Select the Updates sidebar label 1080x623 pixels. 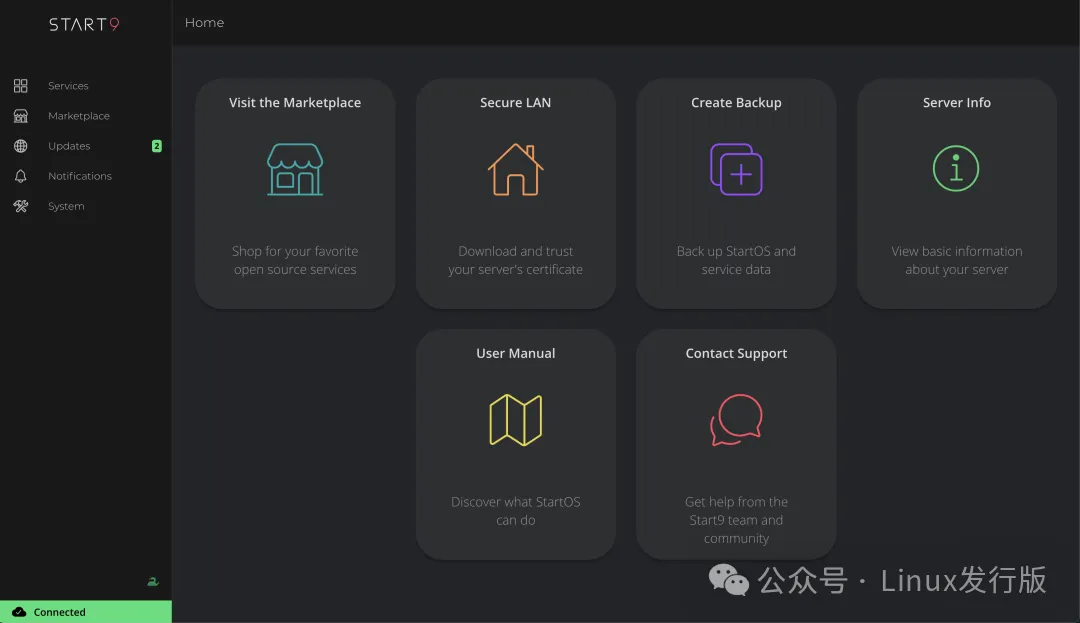(69, 146)
